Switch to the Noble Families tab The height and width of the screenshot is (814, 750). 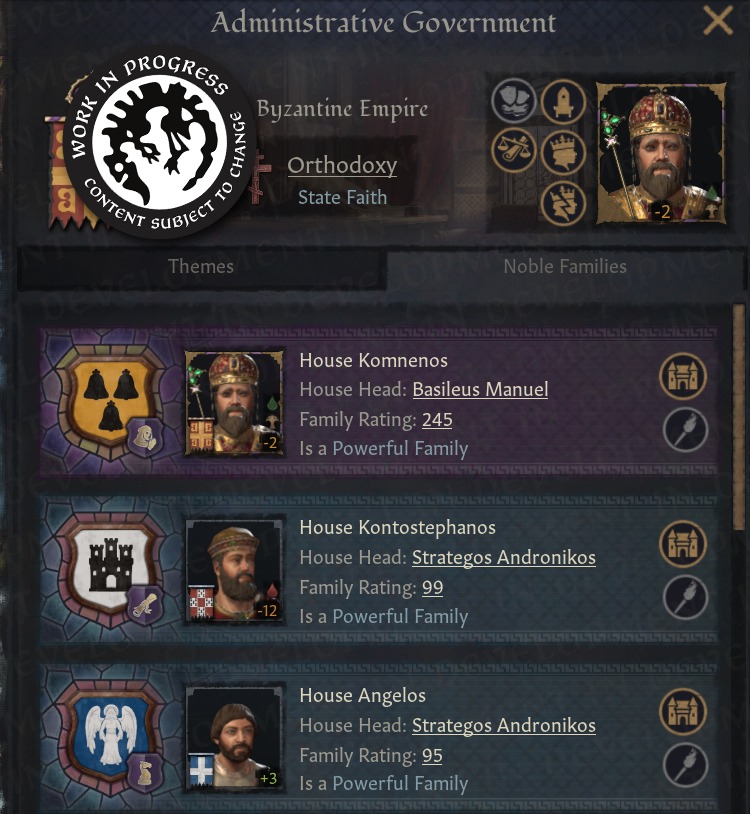coord(565,266)
